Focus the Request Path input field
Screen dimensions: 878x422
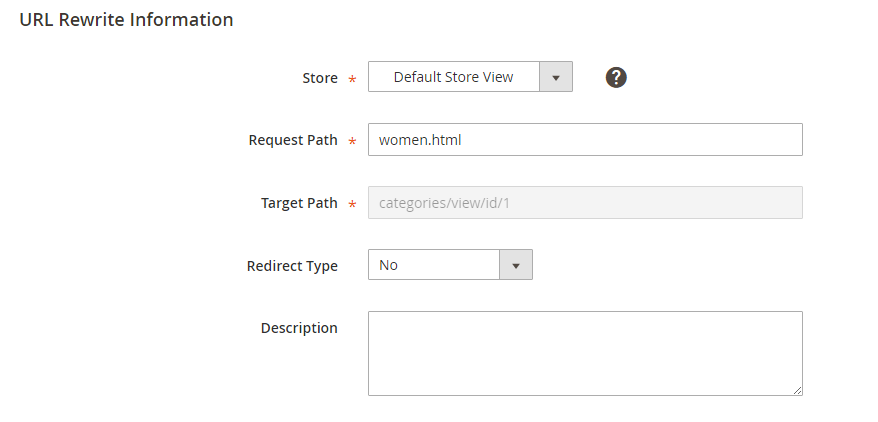point(585,139)
